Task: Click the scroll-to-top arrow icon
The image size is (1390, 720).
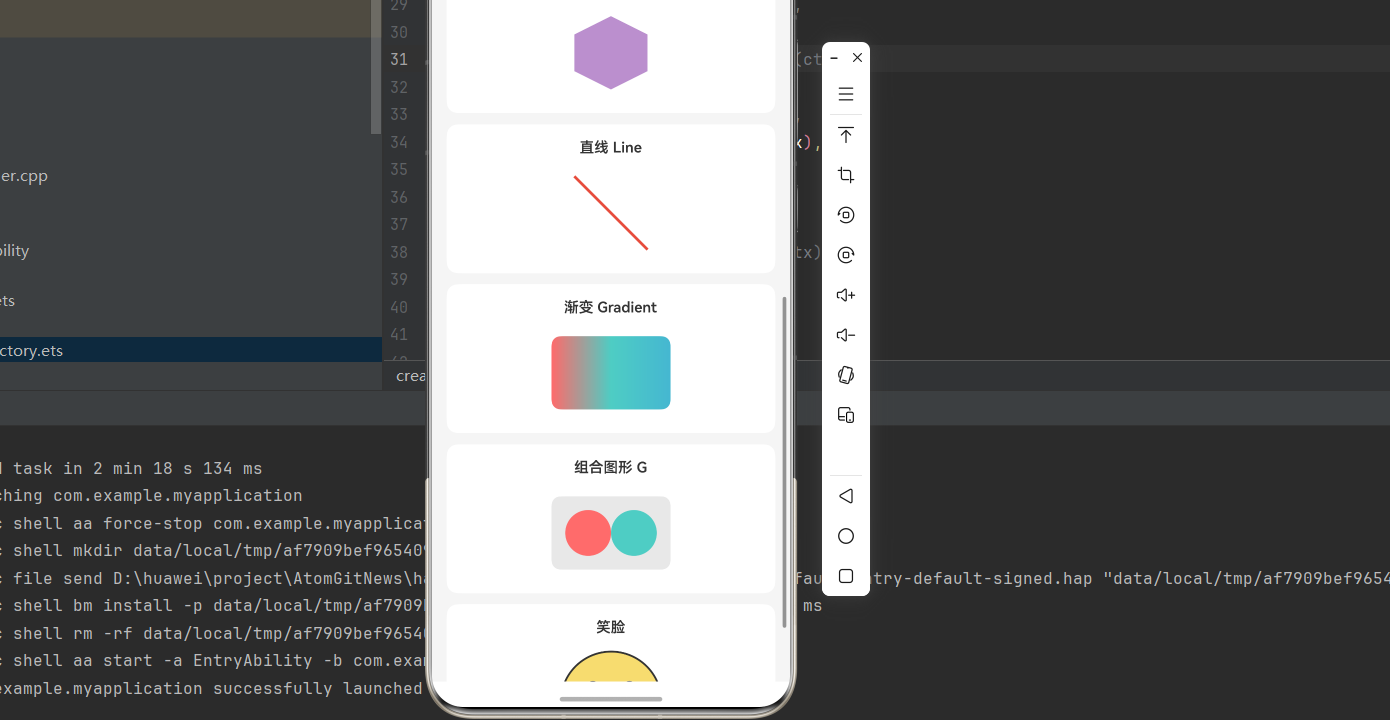Action: (x=845, y=135)
